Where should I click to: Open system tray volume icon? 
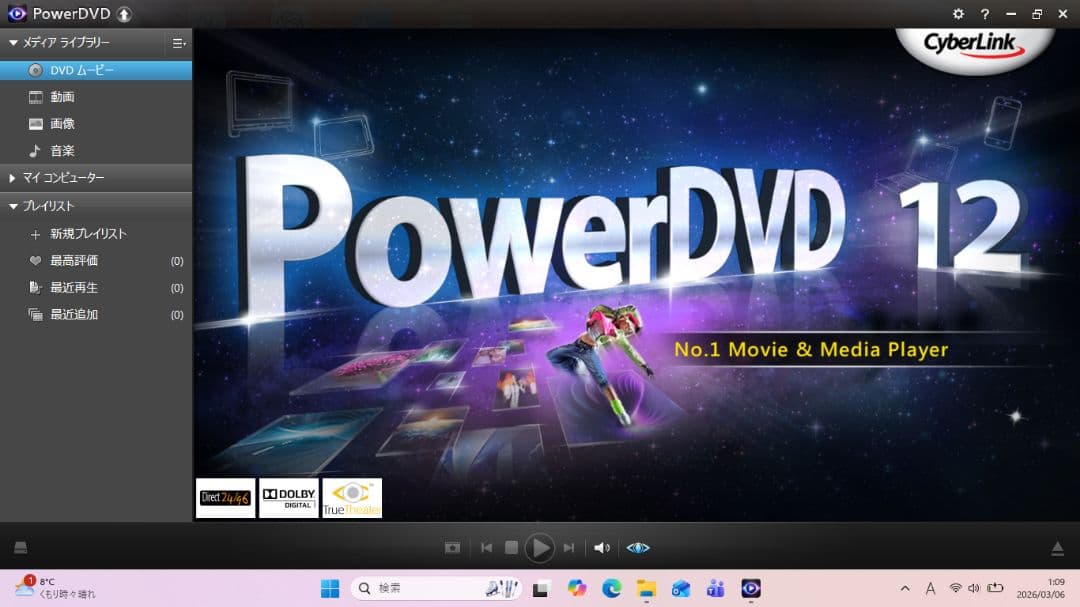(x=974, y=588)
